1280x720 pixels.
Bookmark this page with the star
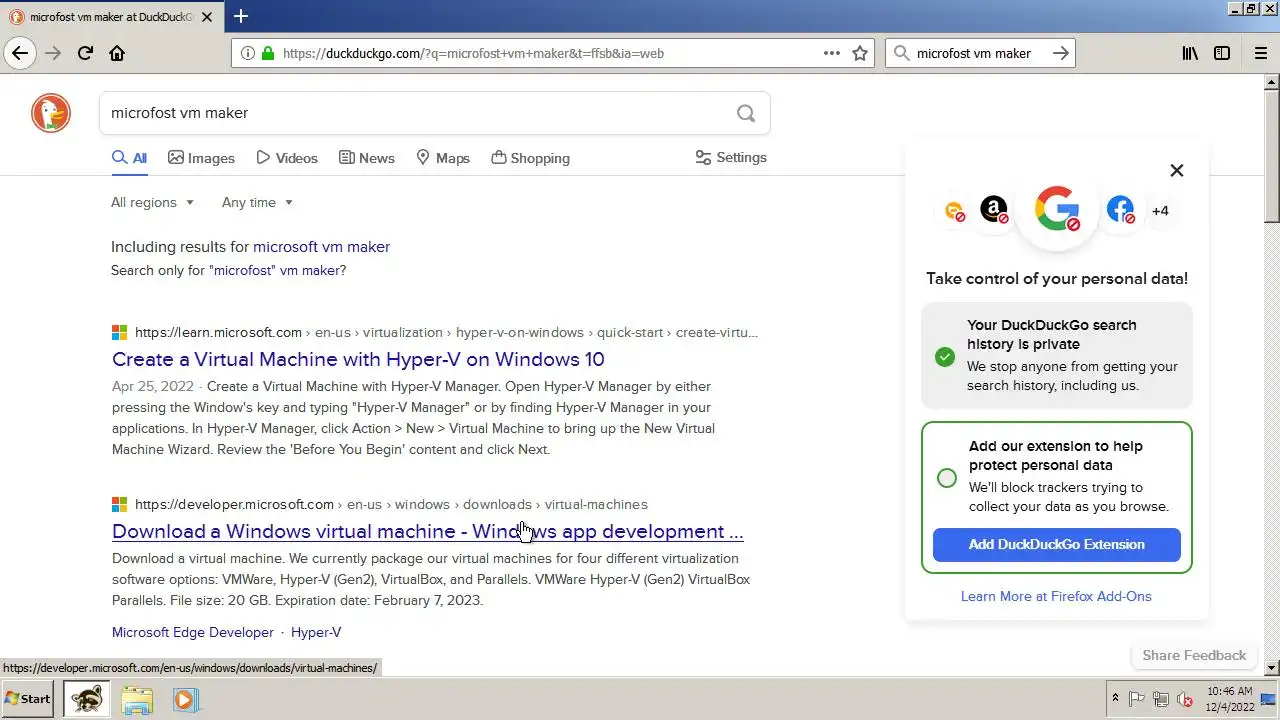[860, 53]
